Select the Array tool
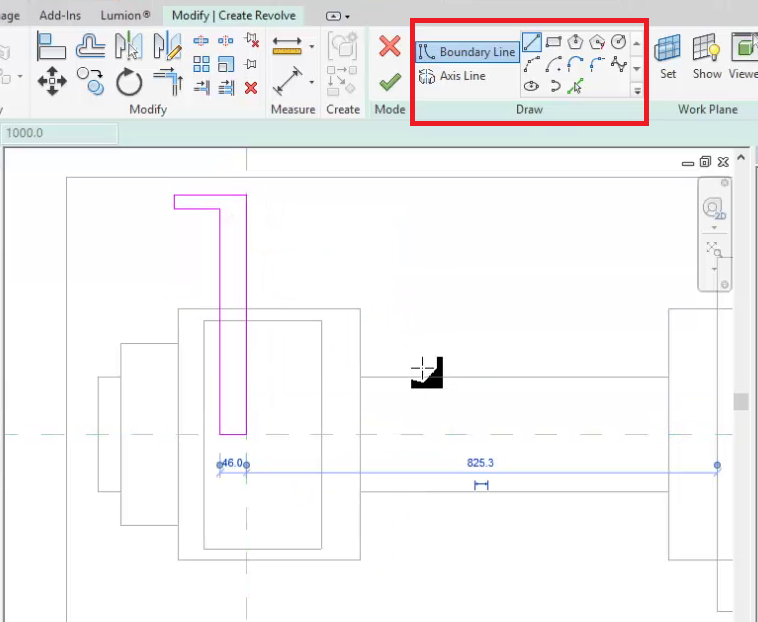 click(201, 64)
